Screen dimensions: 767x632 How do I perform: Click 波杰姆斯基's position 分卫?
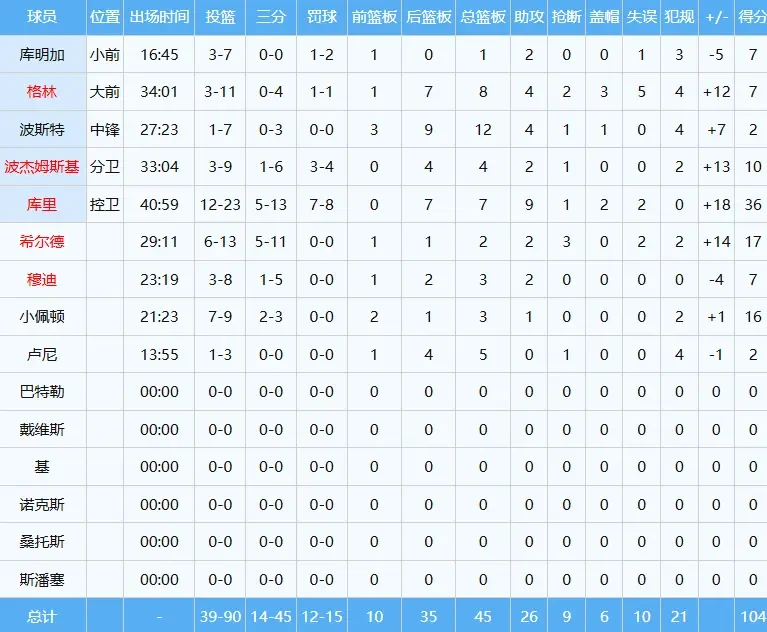pos(105,167)
